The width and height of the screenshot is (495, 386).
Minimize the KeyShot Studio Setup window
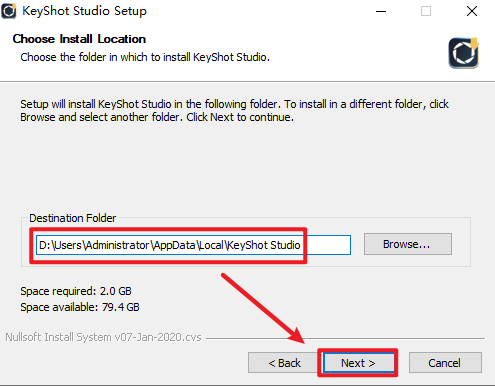(x=381, y=11)
